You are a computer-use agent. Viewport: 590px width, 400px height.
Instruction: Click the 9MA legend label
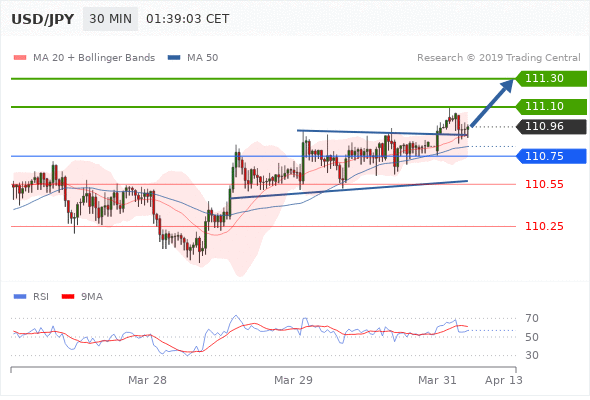tap(92, 297)
